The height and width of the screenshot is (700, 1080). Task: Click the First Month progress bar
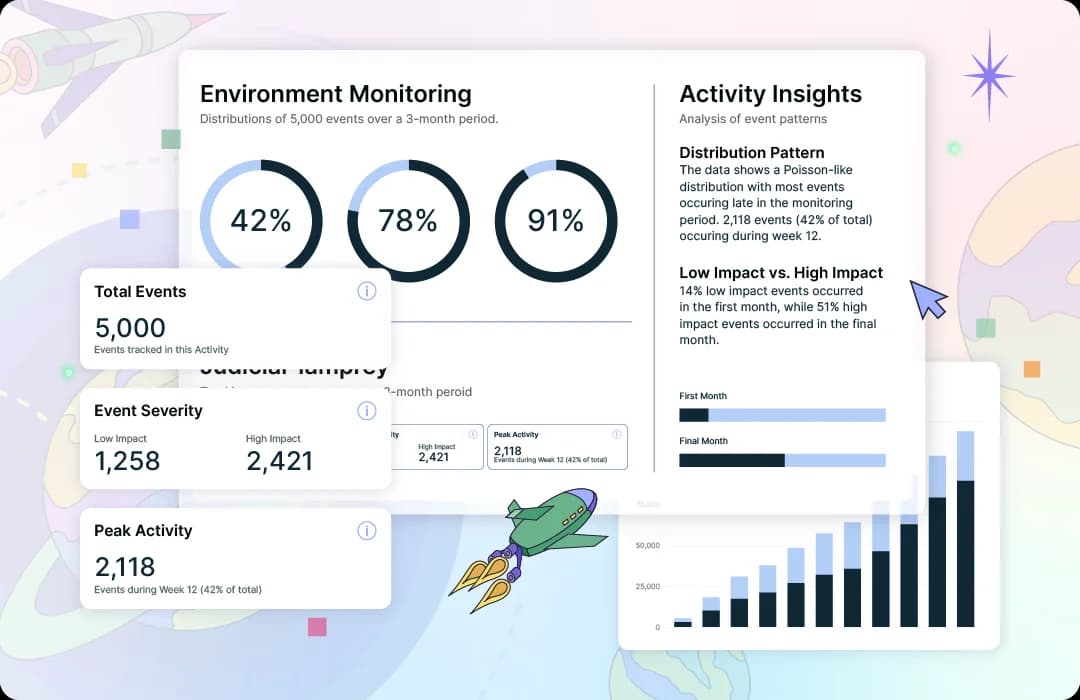782,415
